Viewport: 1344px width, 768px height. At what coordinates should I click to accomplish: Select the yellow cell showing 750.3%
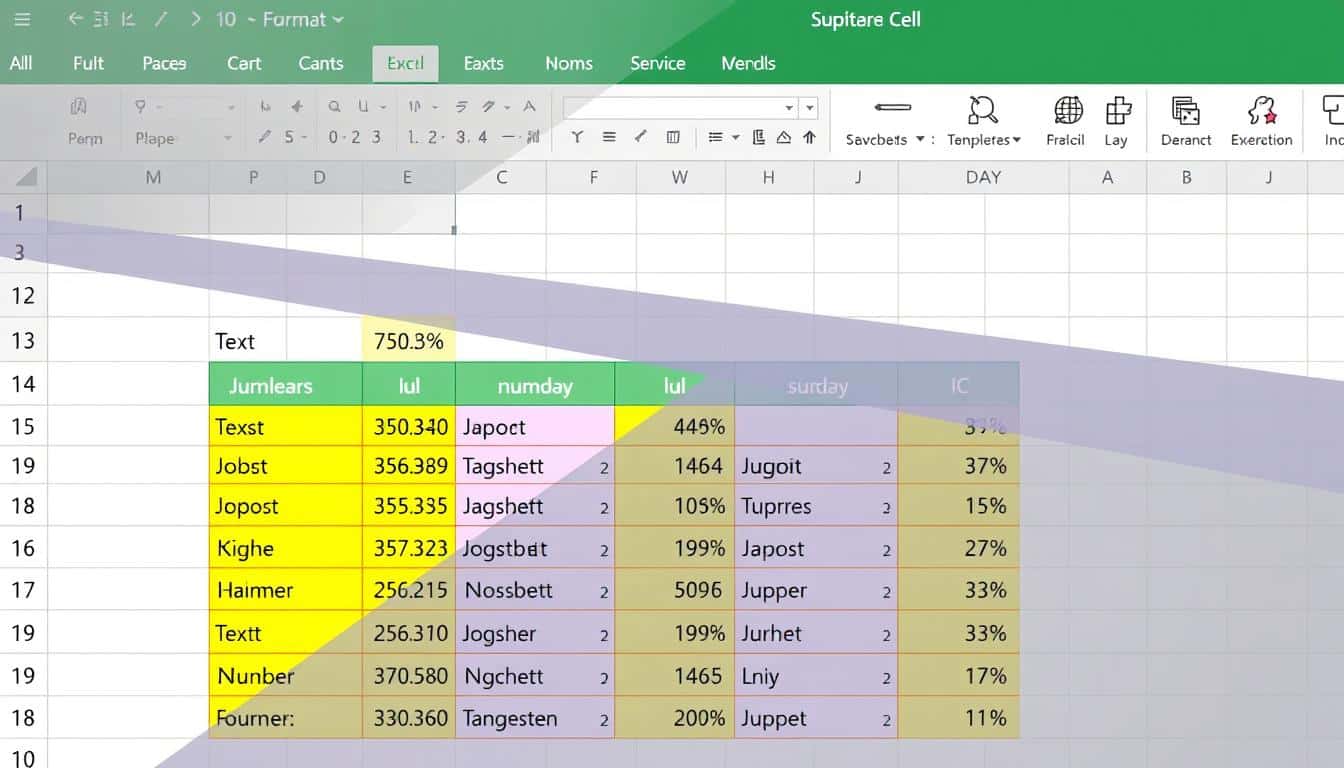click(408, 341)
